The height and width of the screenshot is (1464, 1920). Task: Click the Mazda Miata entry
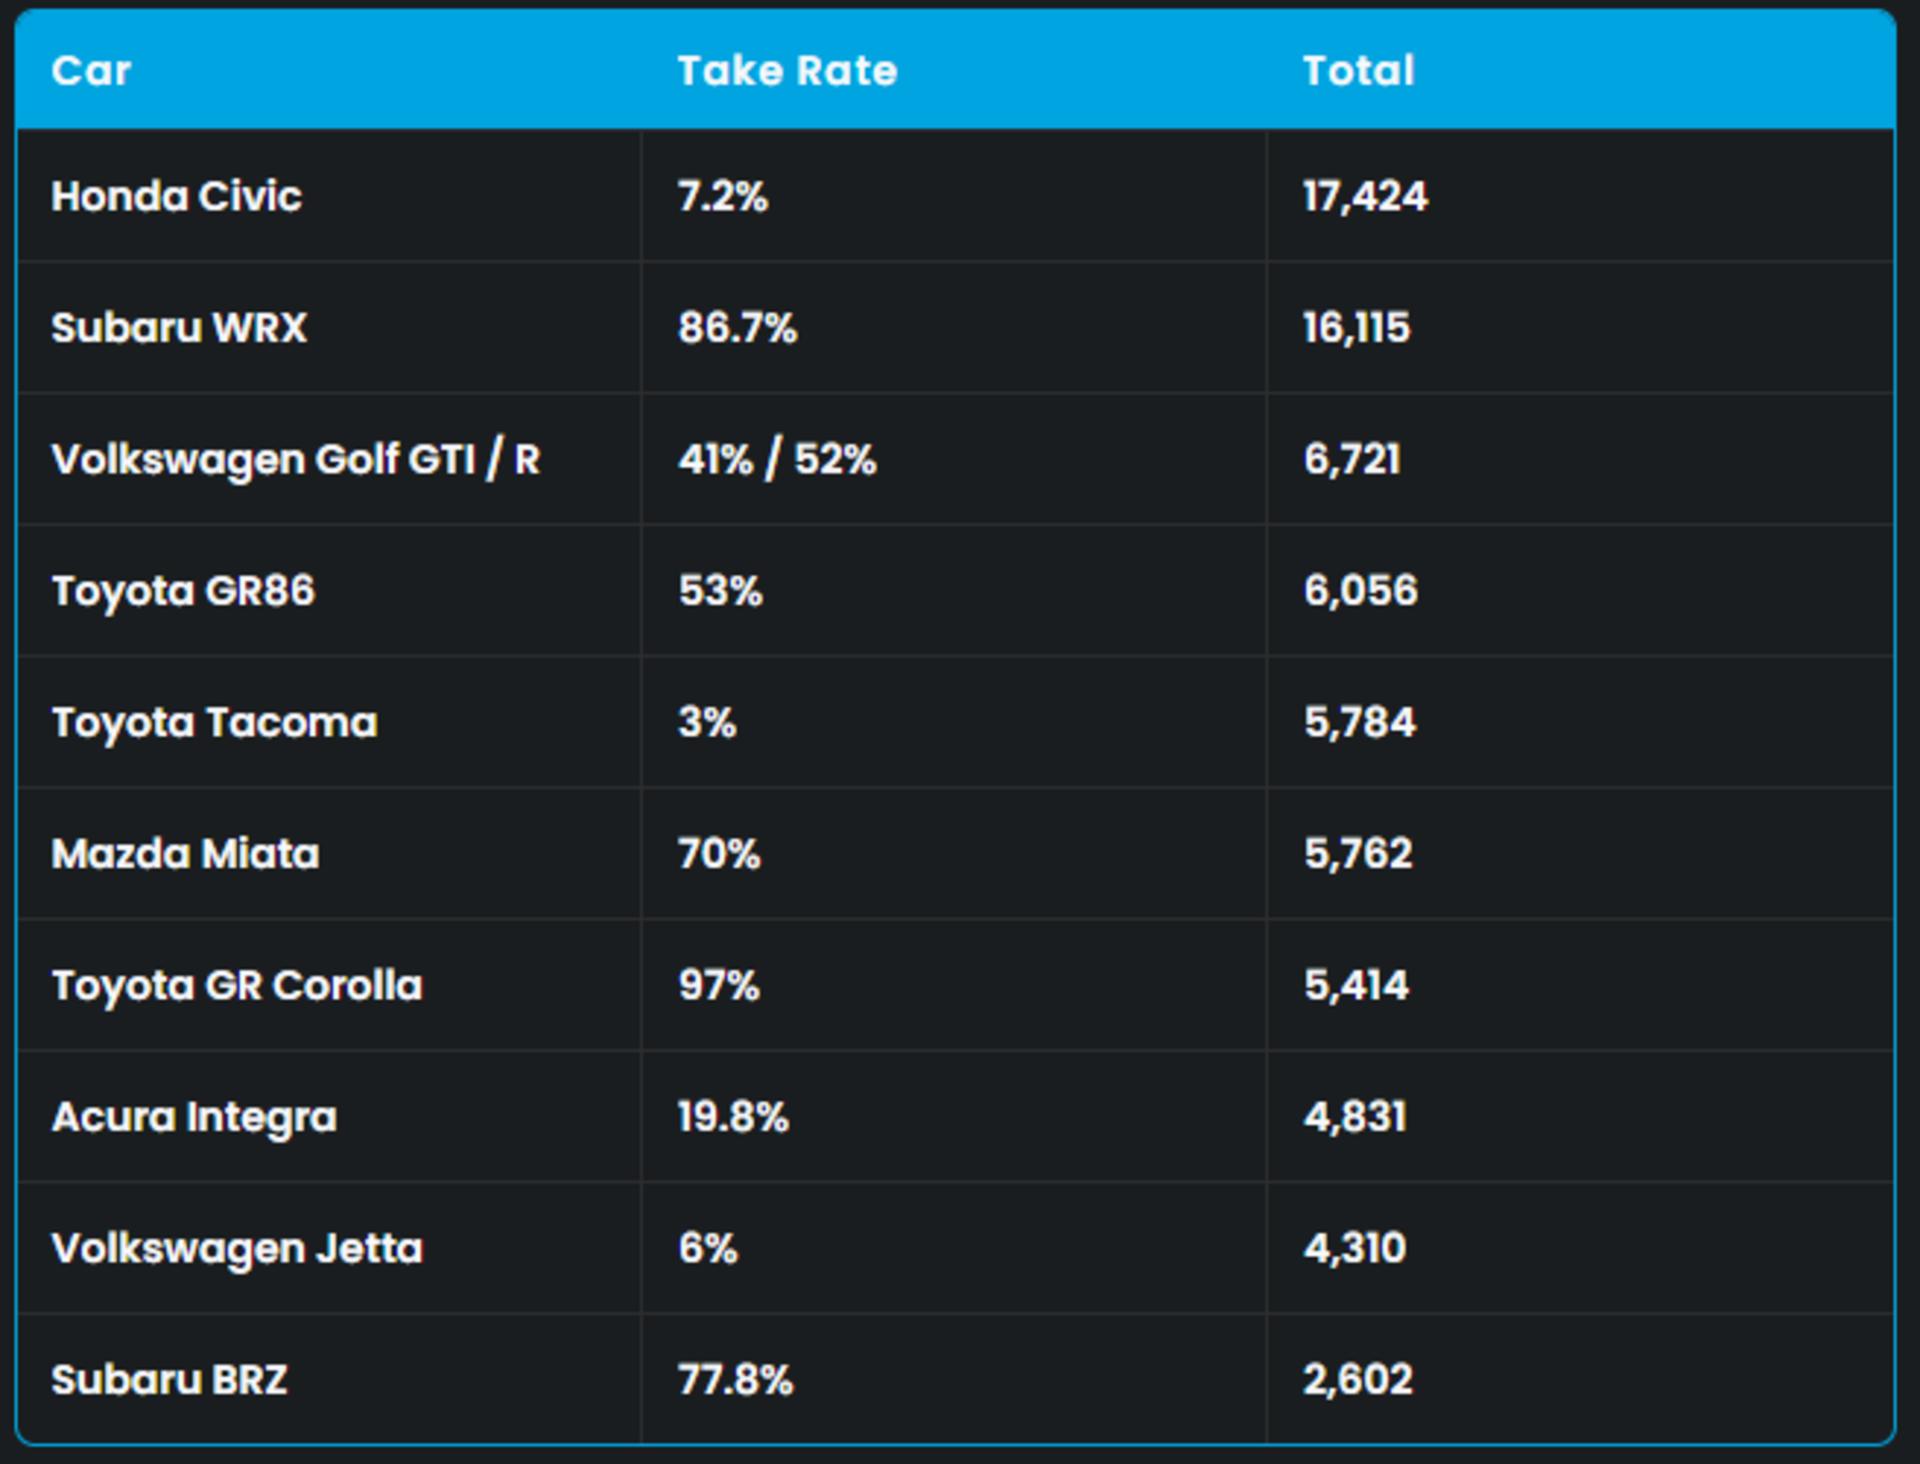[x=185, y=854]
